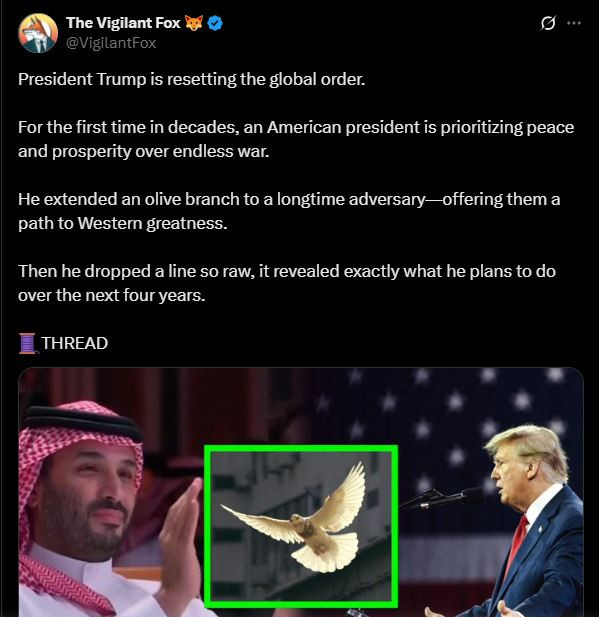Open the @VigilantFox handle link
599x617 pixels.
coord(111,42)
